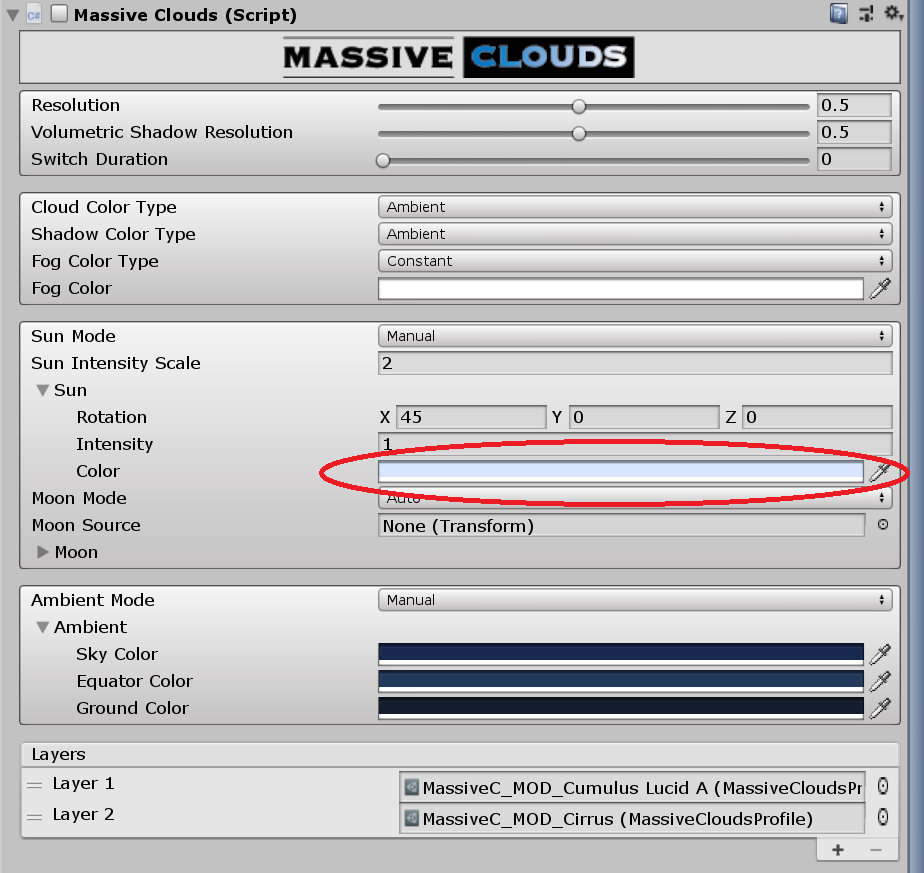Select the Layer 1 label
The width and height of the screenshot is (924, 873).
click(83, 783)
